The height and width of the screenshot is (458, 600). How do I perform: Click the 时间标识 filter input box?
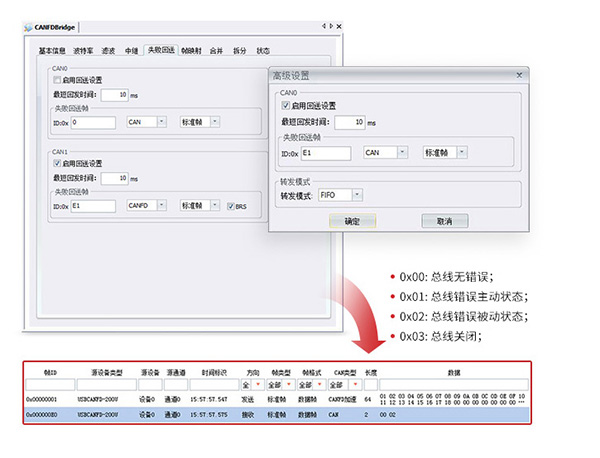coord(214,385)
